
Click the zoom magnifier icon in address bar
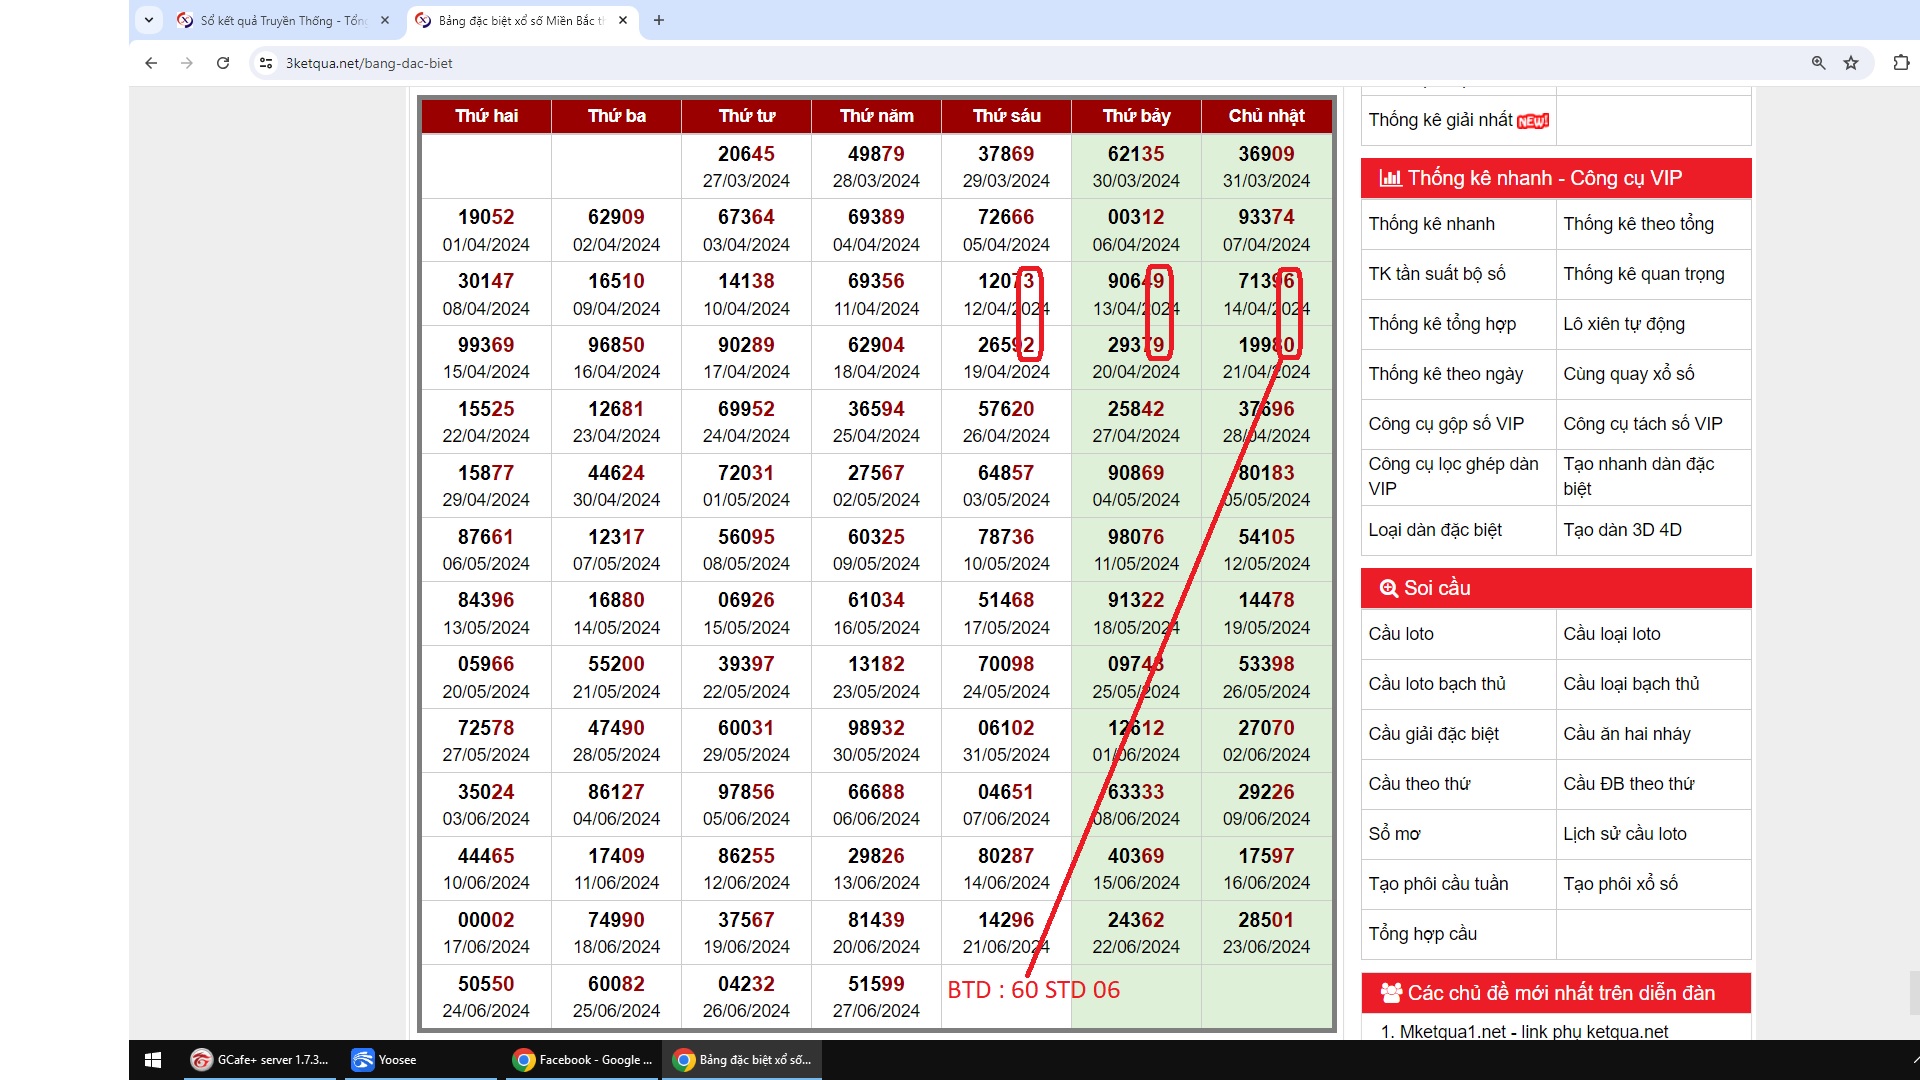(1818, 63)
